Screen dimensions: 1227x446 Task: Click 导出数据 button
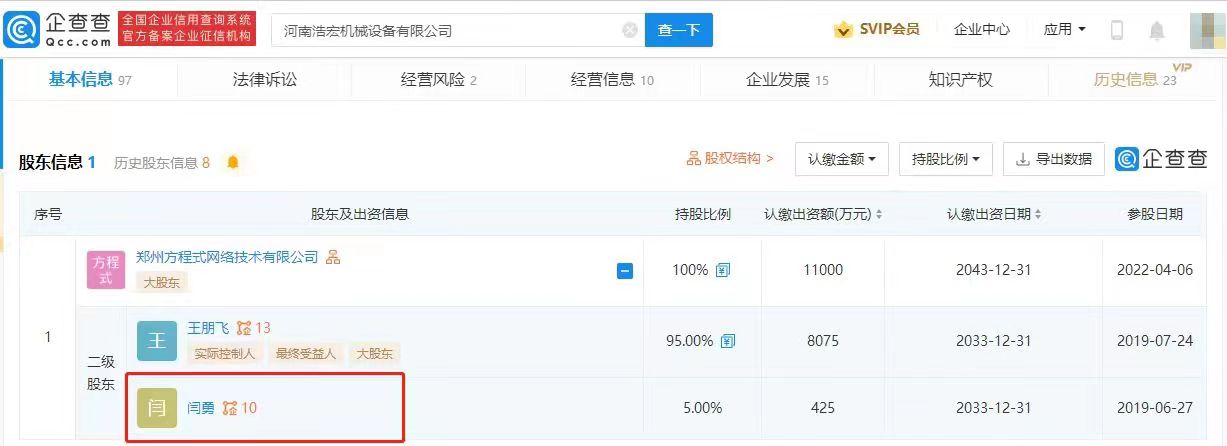tap(1053, 159)
